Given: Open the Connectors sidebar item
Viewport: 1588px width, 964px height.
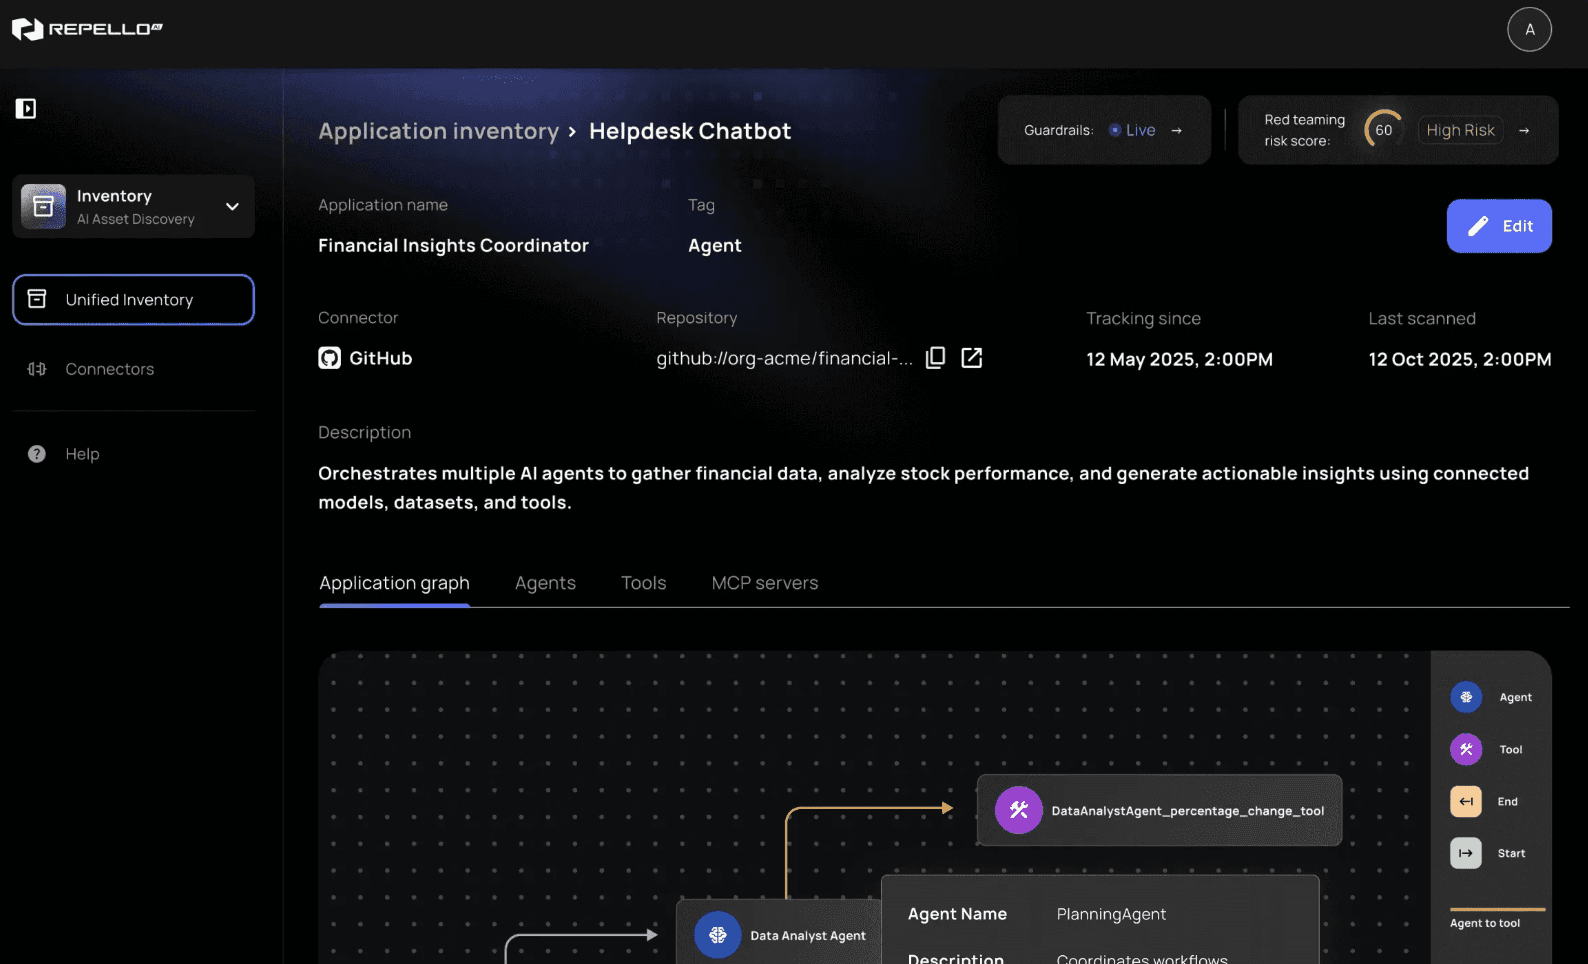Looking at the screenshot, I should point(133,369).
